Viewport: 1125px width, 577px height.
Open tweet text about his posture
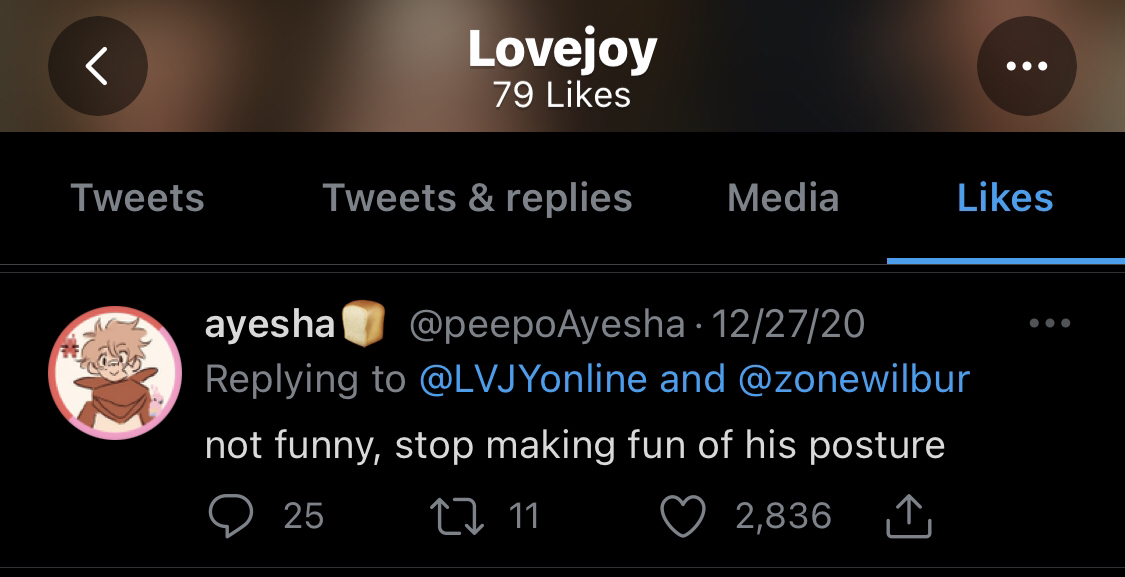(574, 444)
